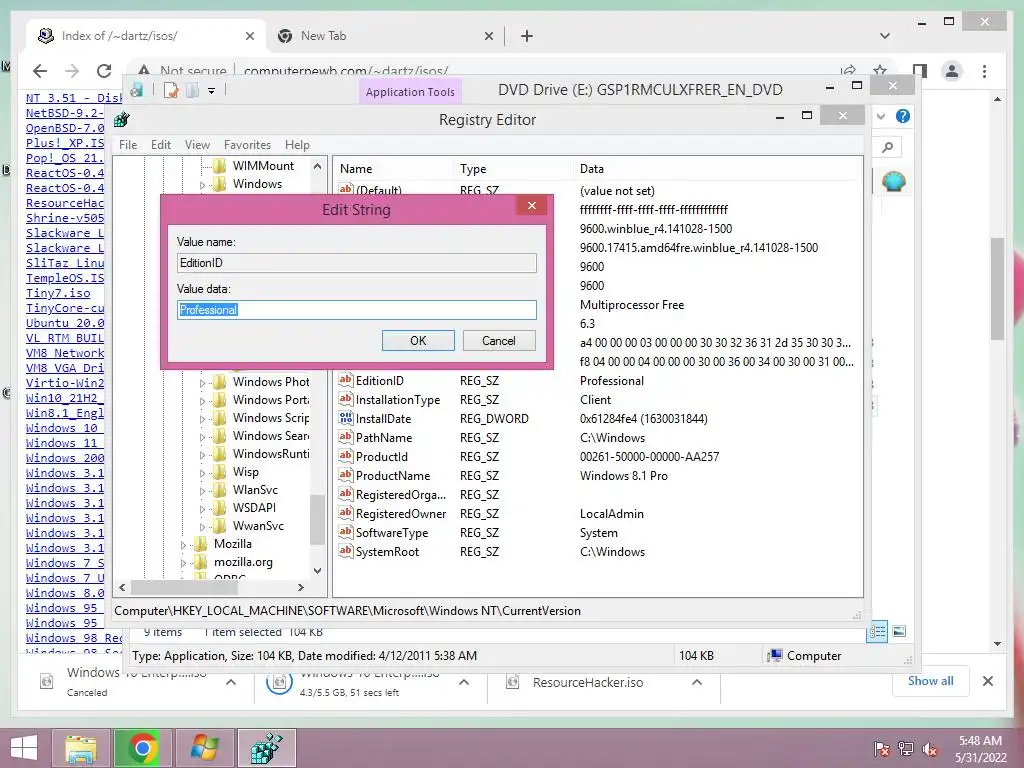The height and width of the screenshot is (768, 1024).
Task: Click the RegisteredOrganization value icon
Action: click(x=345, y=494)
